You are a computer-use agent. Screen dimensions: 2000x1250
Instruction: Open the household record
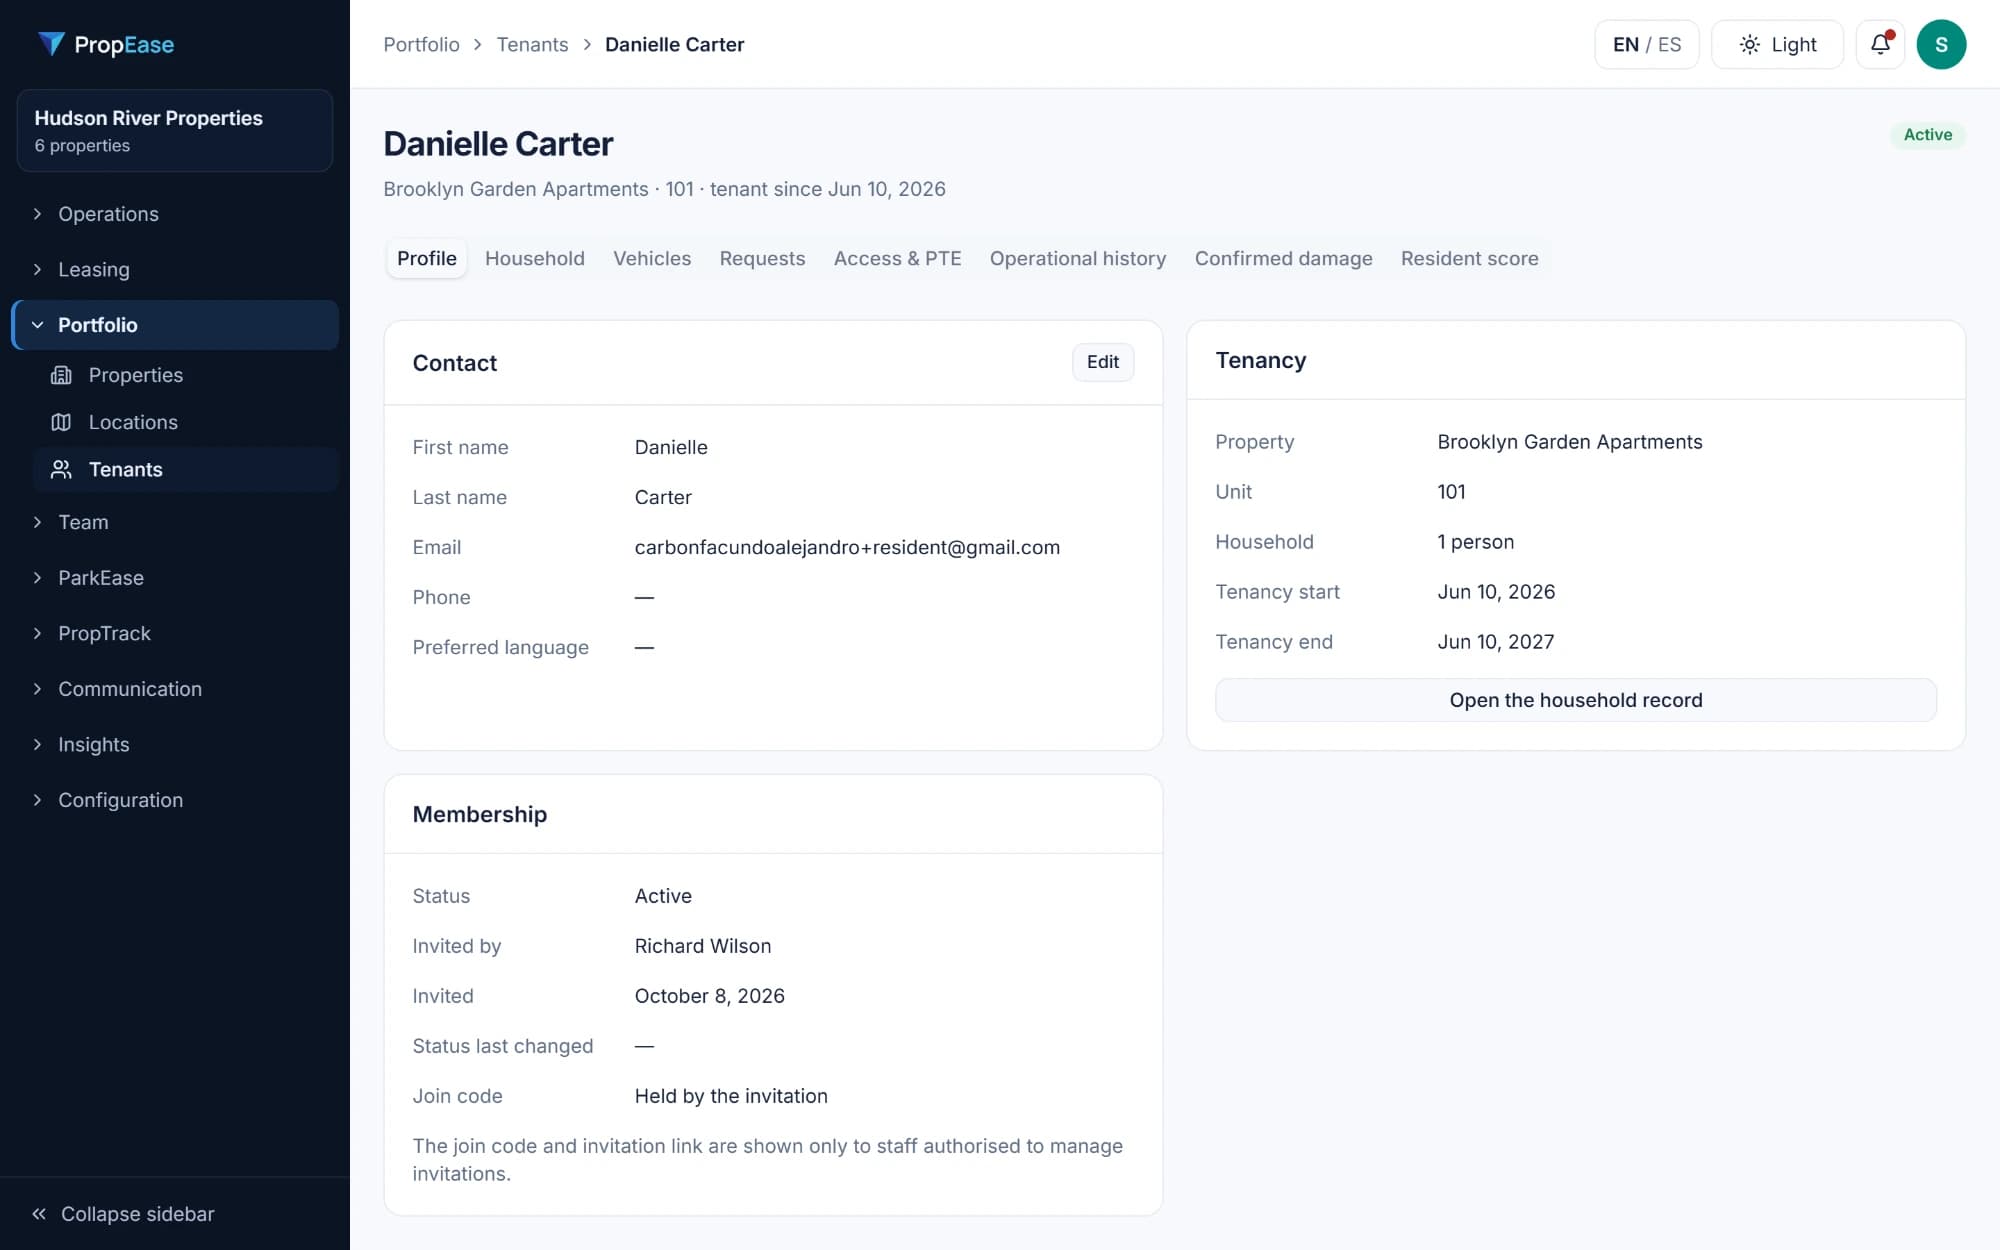pos(1576,700)
